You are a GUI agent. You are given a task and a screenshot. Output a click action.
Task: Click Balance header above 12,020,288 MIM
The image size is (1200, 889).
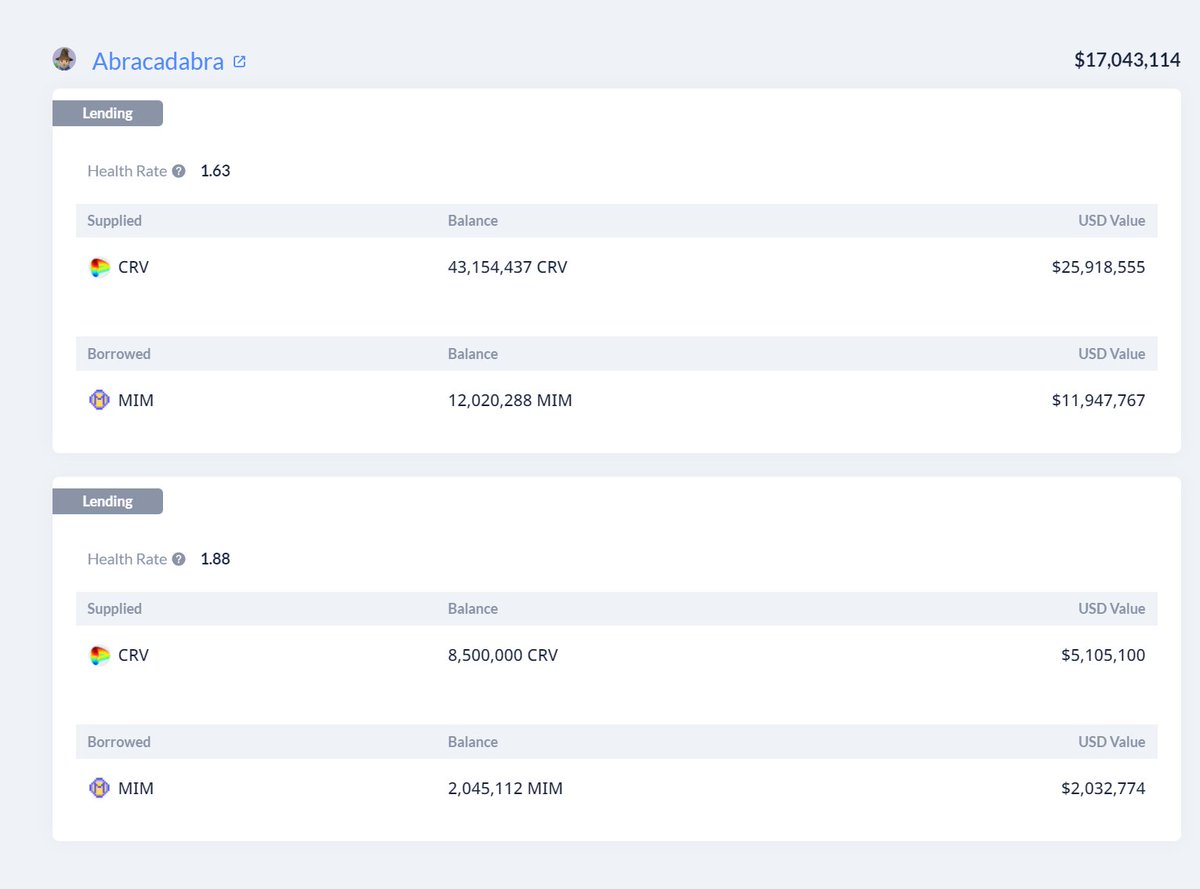[473, 354]
